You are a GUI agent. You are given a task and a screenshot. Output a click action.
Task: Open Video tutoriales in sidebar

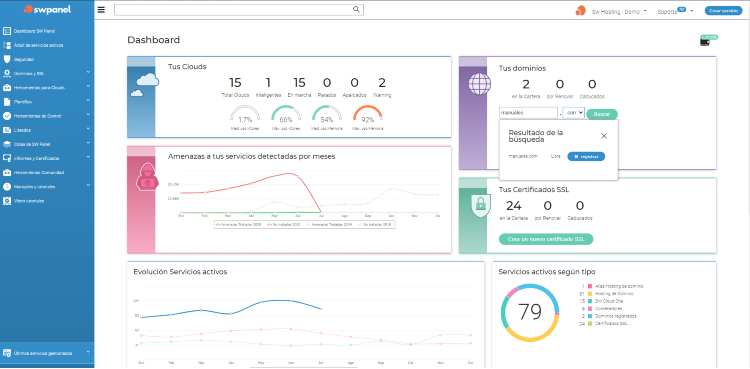(29, 201)
